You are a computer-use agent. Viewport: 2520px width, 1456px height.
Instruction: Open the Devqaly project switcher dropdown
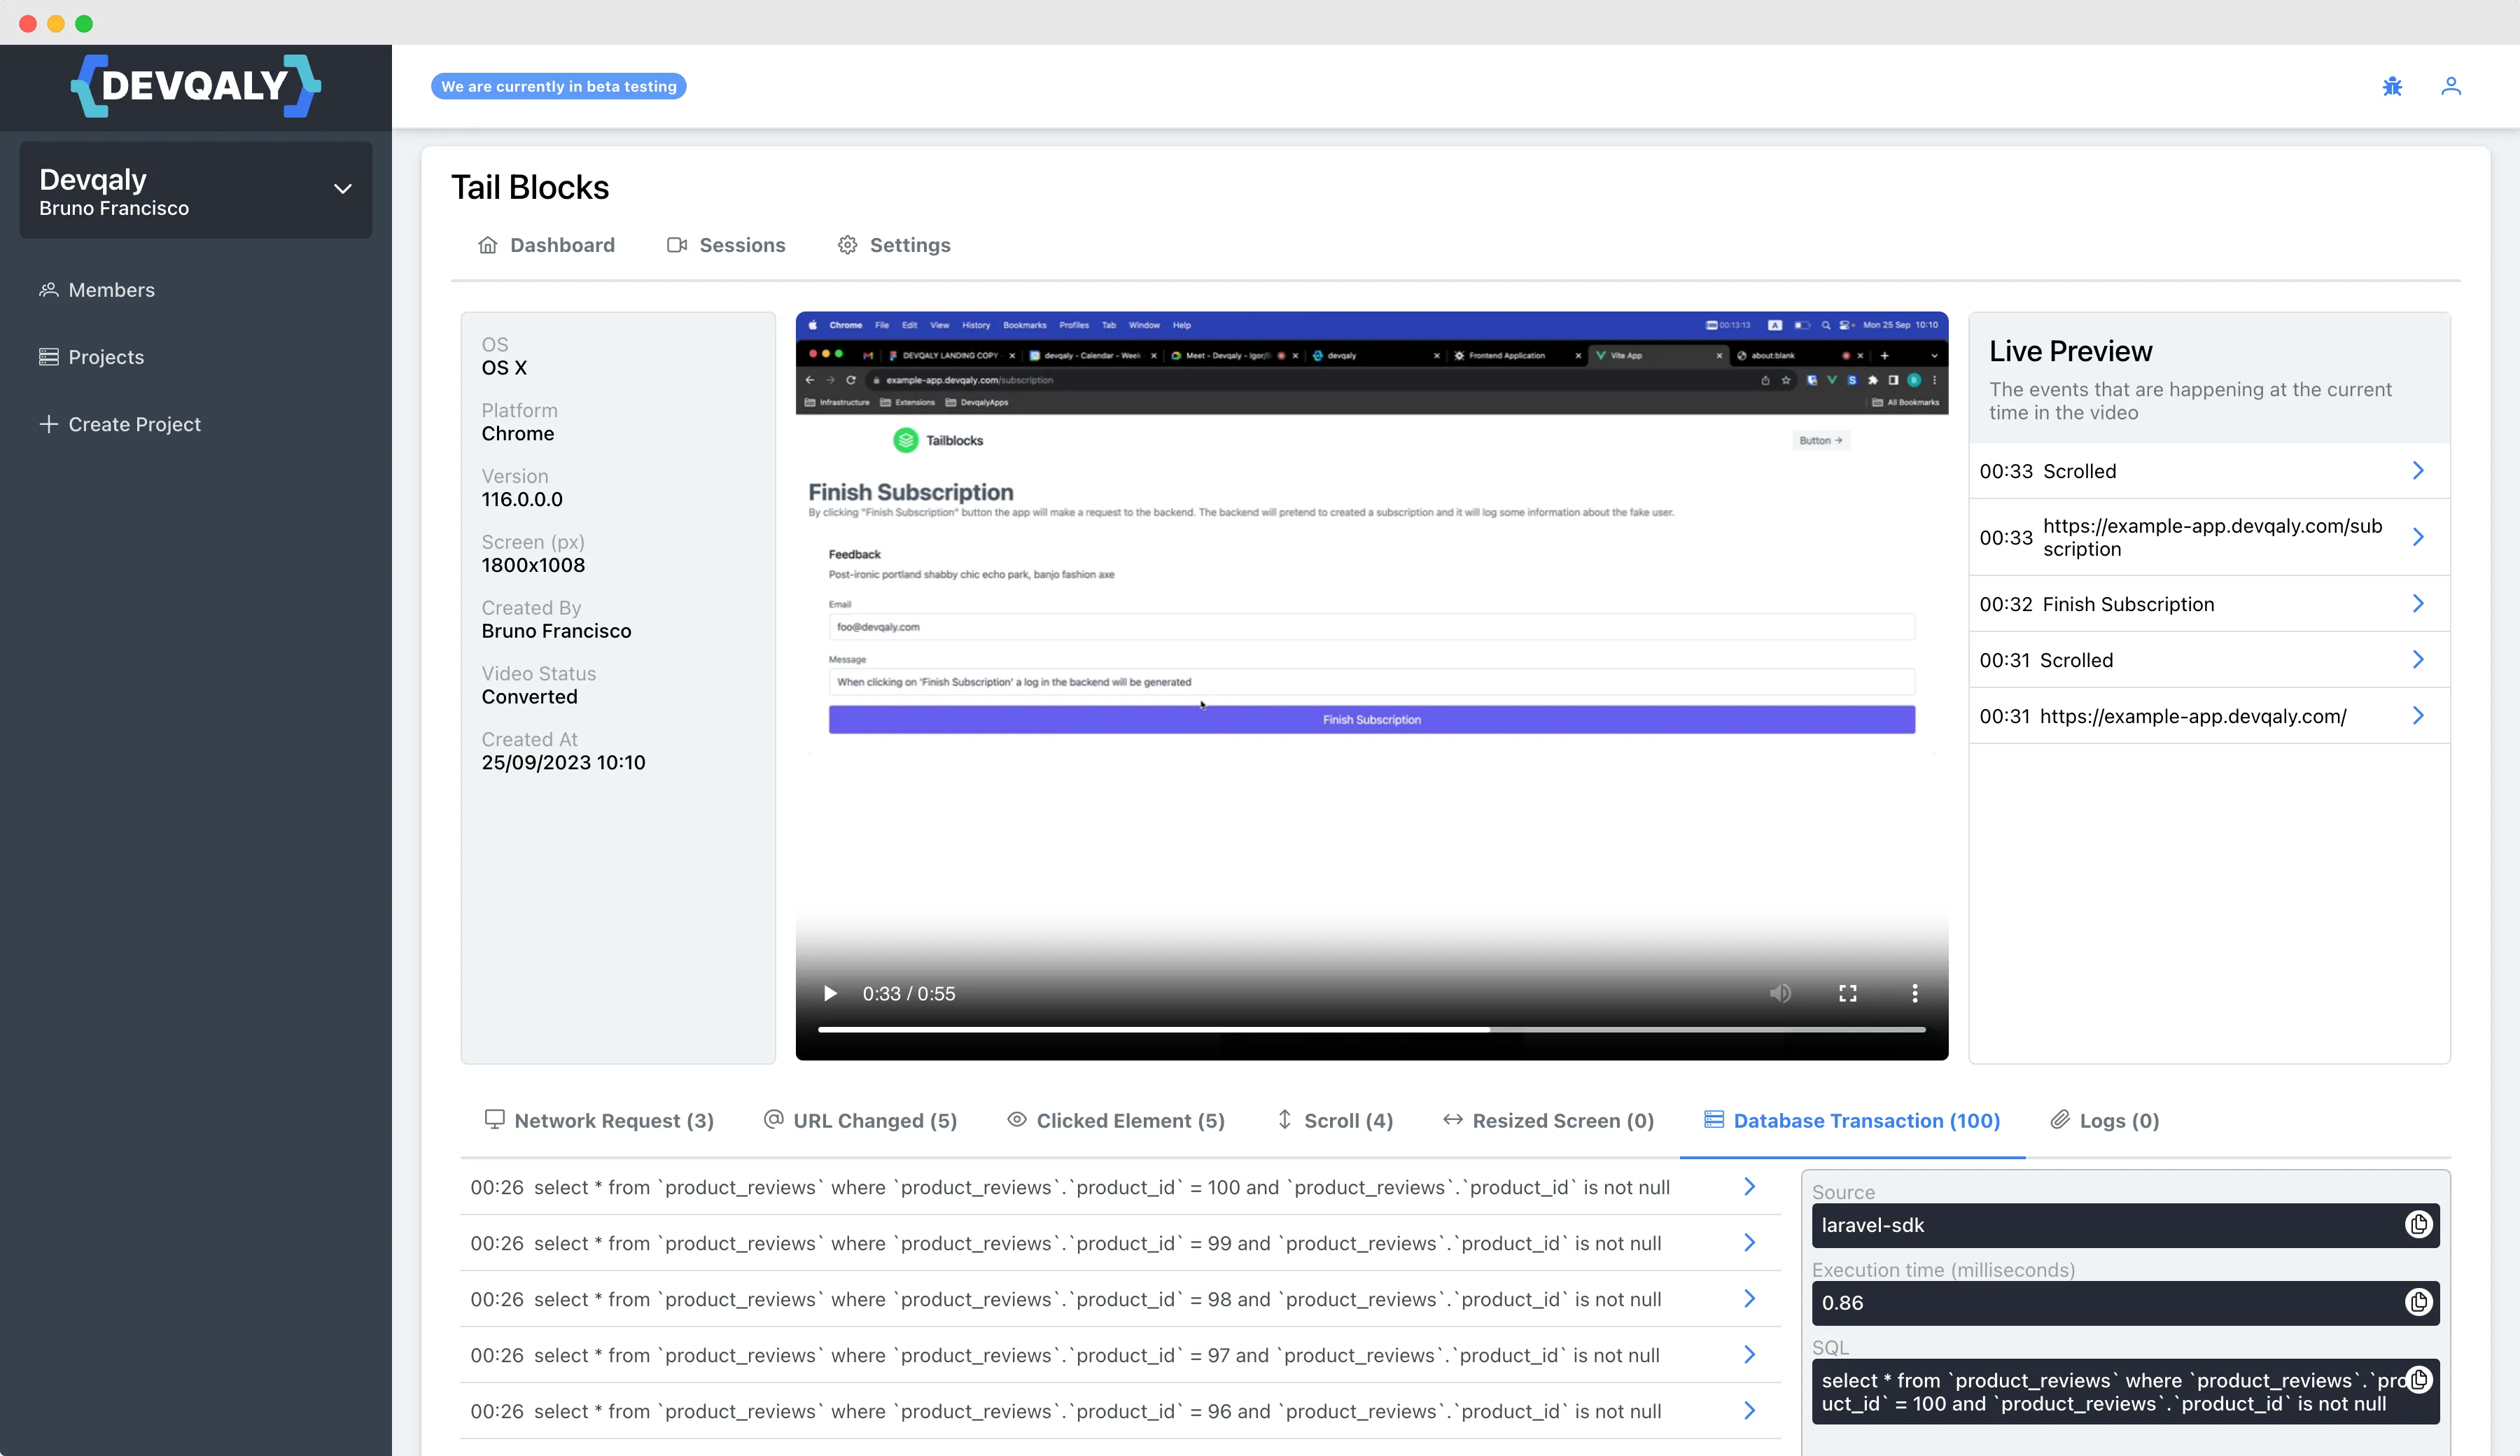343,189
